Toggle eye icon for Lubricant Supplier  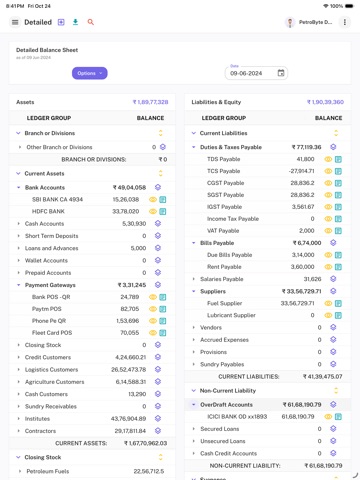click(328, 315)
